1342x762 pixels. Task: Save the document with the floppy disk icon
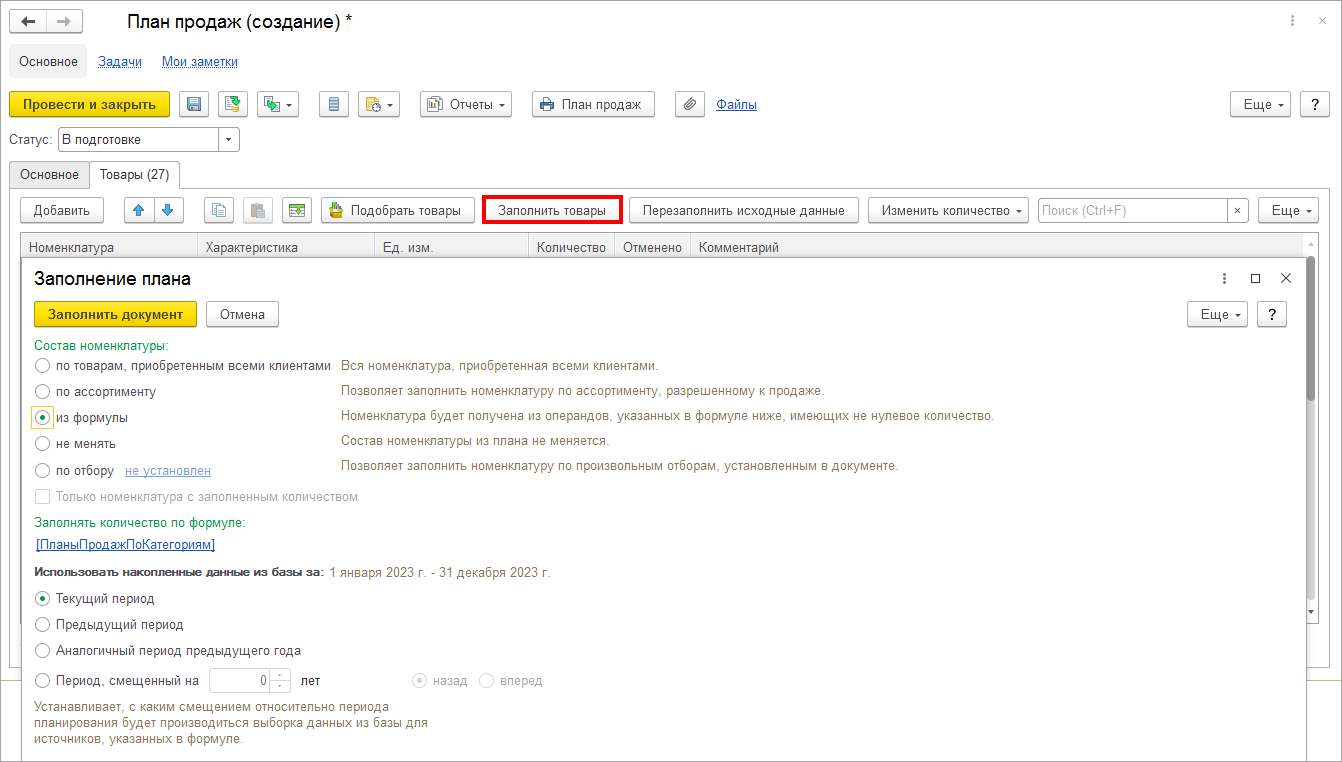pyautogui.click(x=194, y=104)
